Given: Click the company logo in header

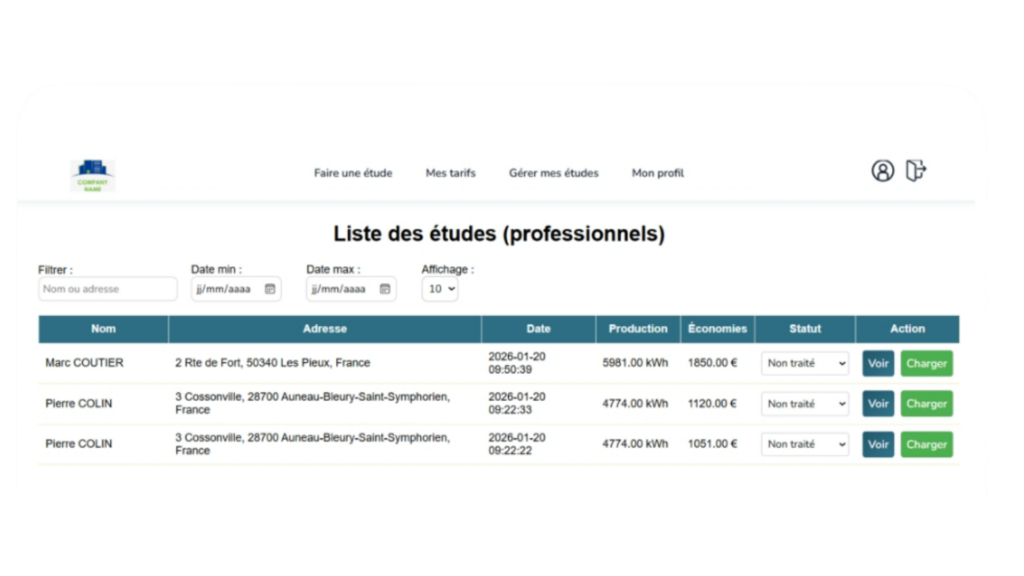Looking at the screenshot, I should click(x=93, y=176).
